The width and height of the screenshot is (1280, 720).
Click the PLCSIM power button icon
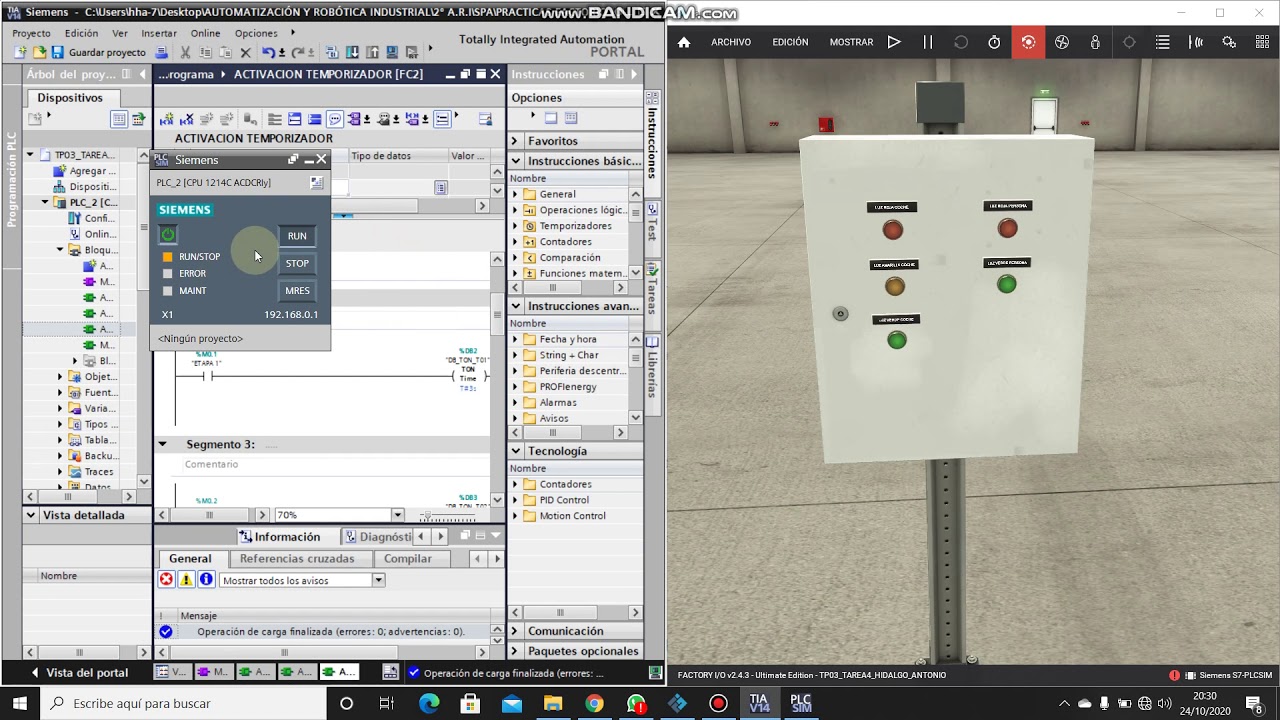click(x=168, y=235)
